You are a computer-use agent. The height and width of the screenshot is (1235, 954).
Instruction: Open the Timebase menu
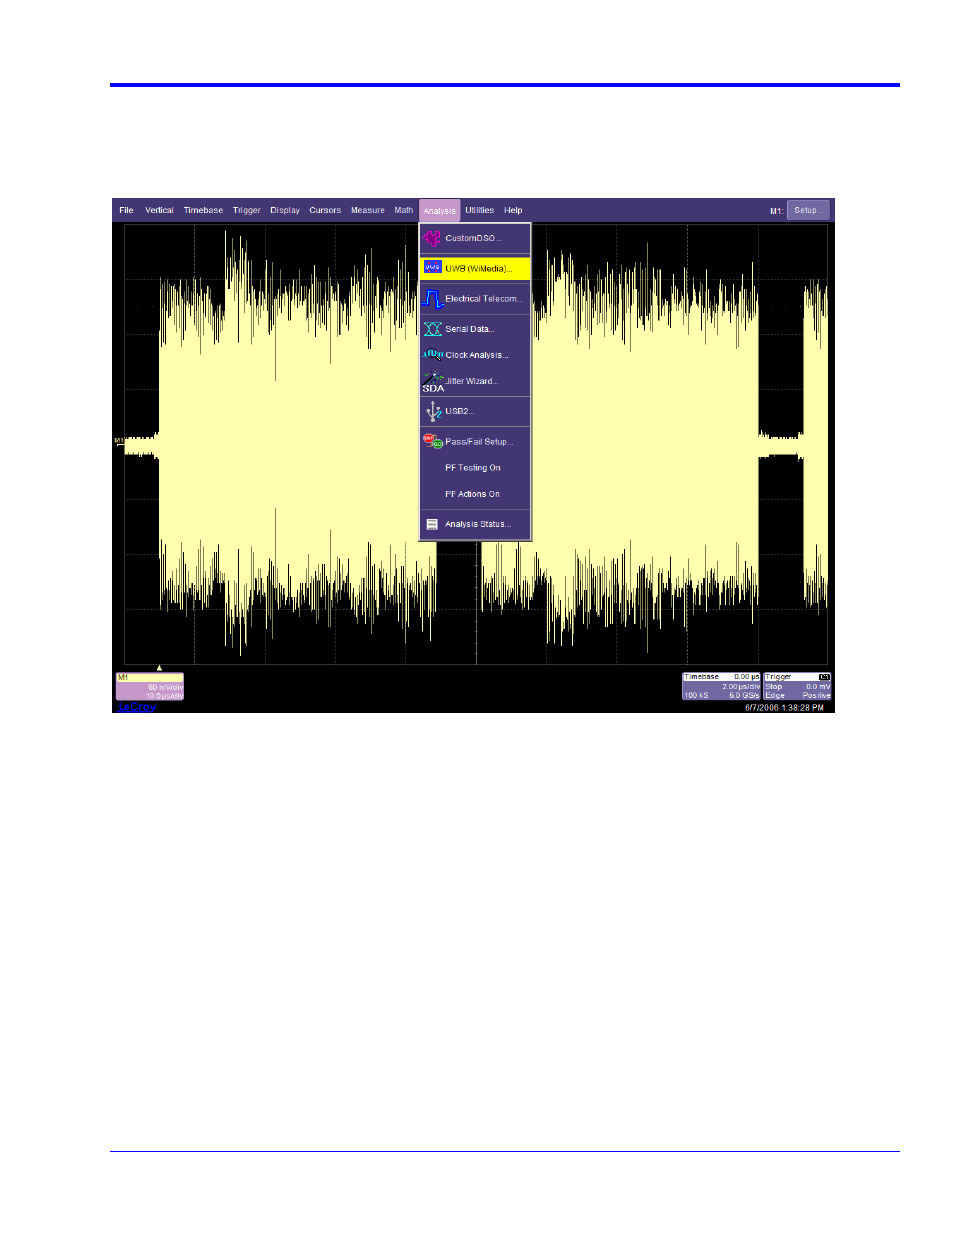[203, 211]
